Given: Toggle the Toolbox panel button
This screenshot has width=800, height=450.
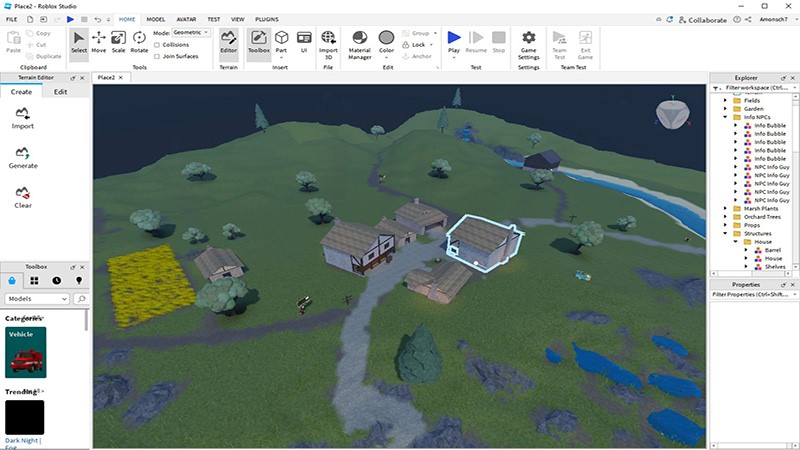Looking at the screenshot, I should pyautogui.click(x=259, y=42).
